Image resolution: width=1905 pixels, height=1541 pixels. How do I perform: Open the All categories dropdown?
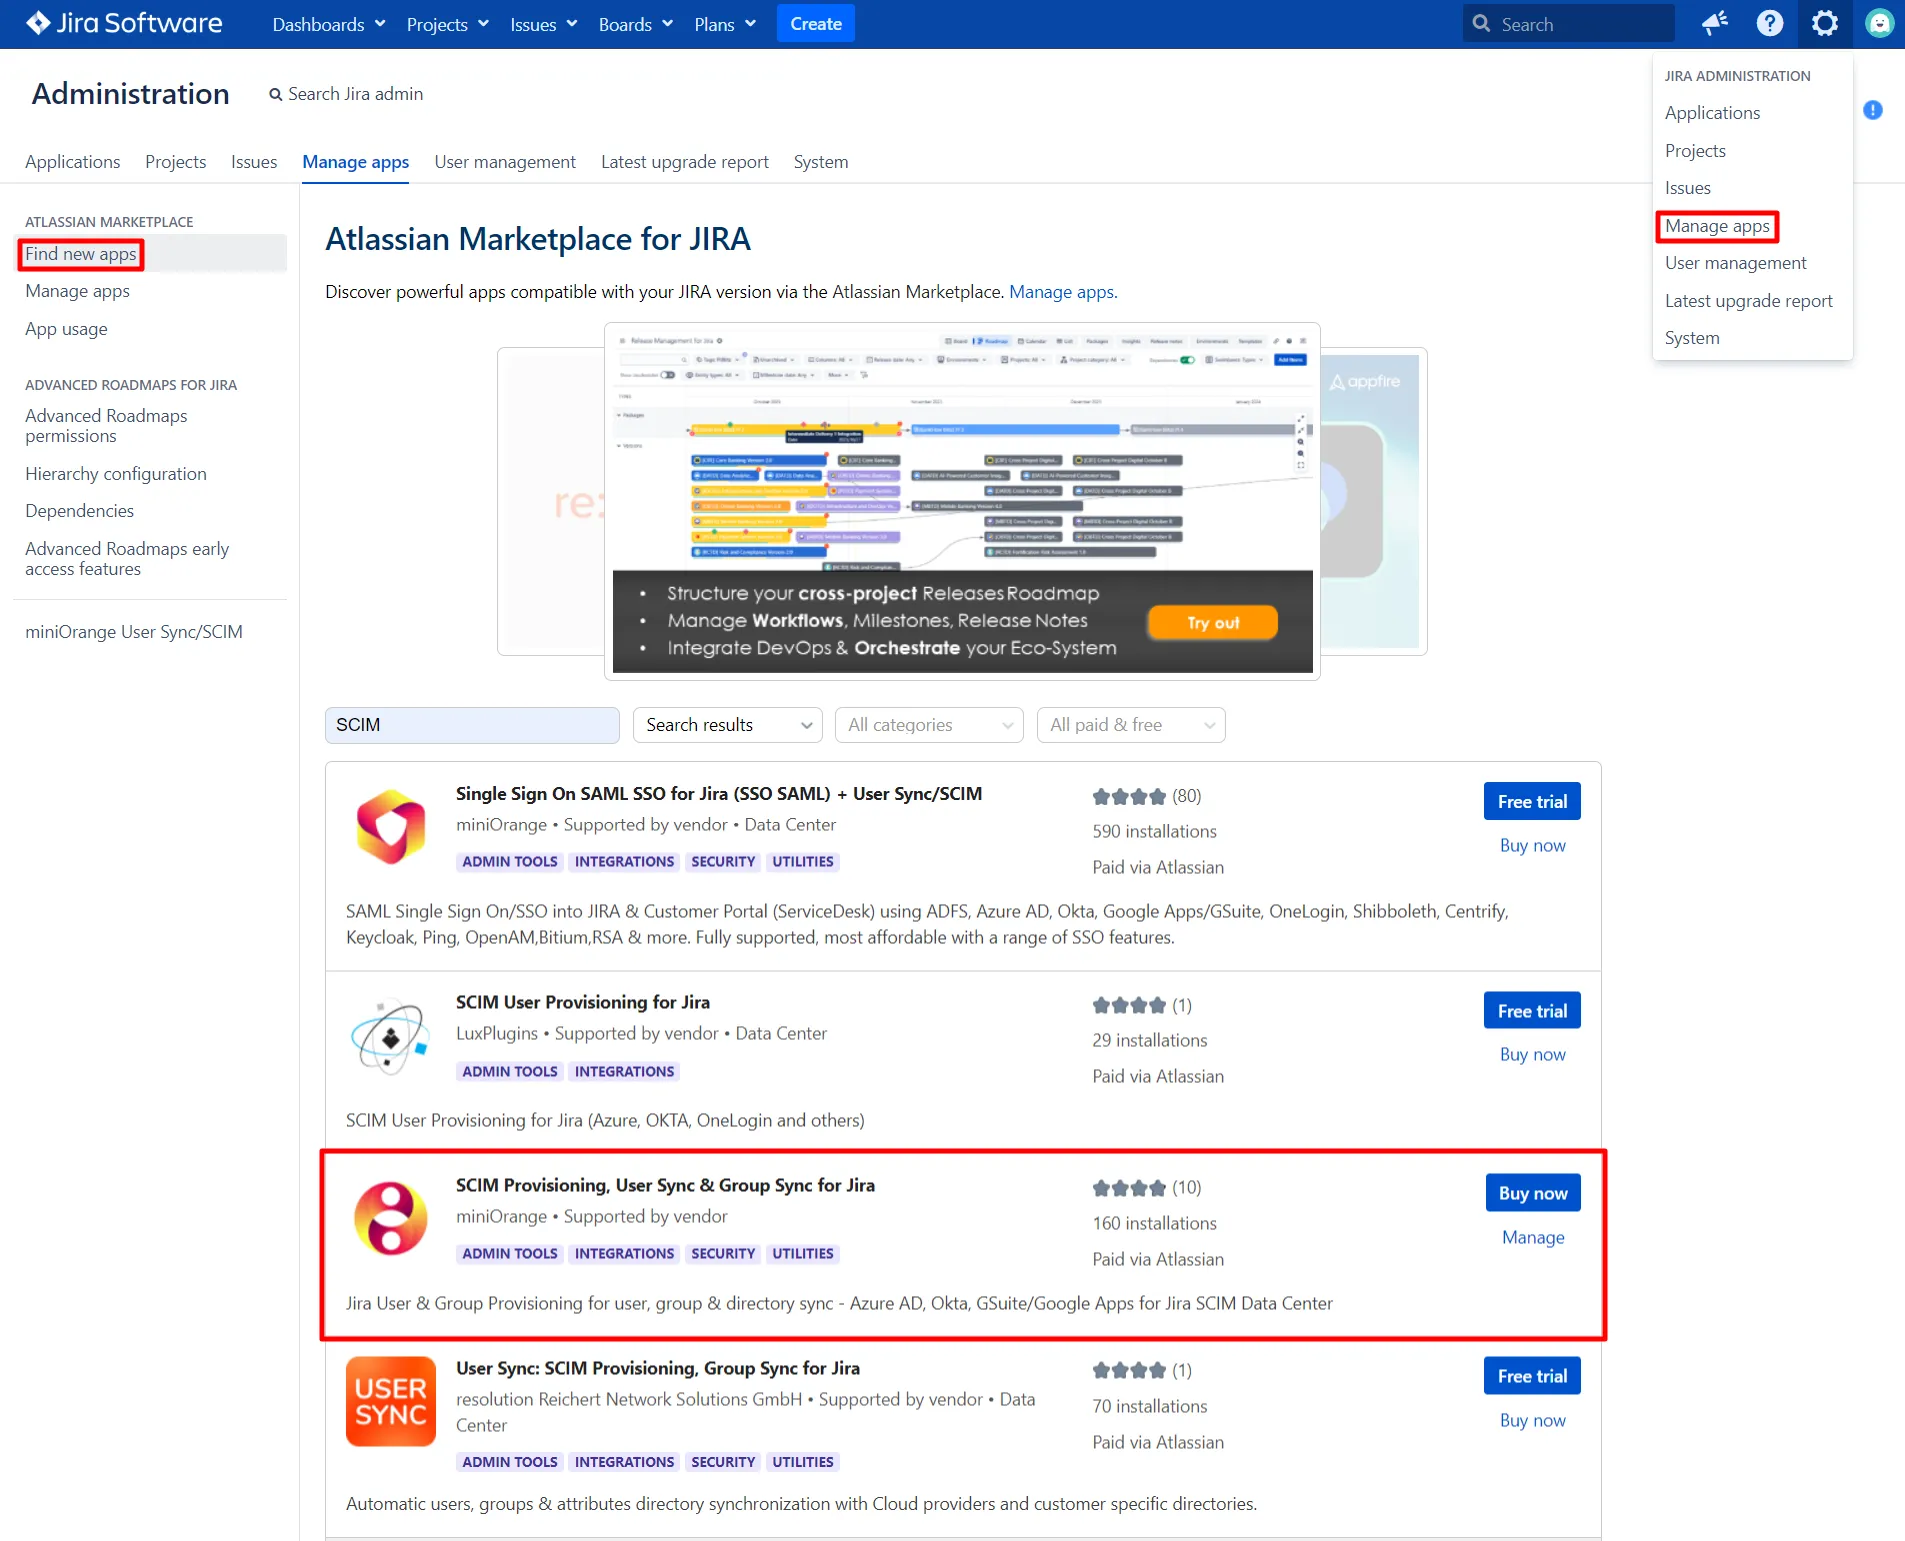point(929,725)
